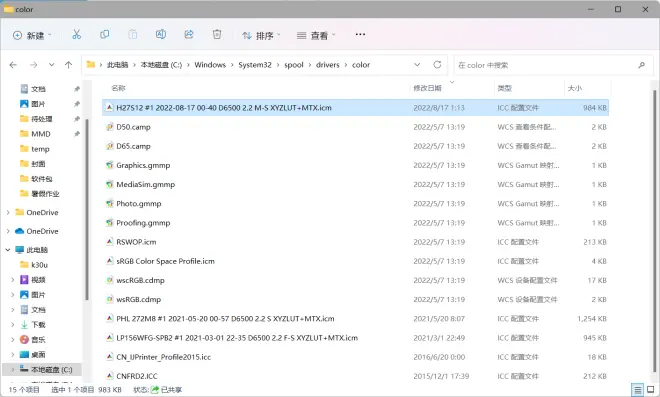The width and height of the screenshot is (660, 397).
Task: Click the icon of wscRGB.cdmp file
Action: pyautogui.click(x=109, y=280)
